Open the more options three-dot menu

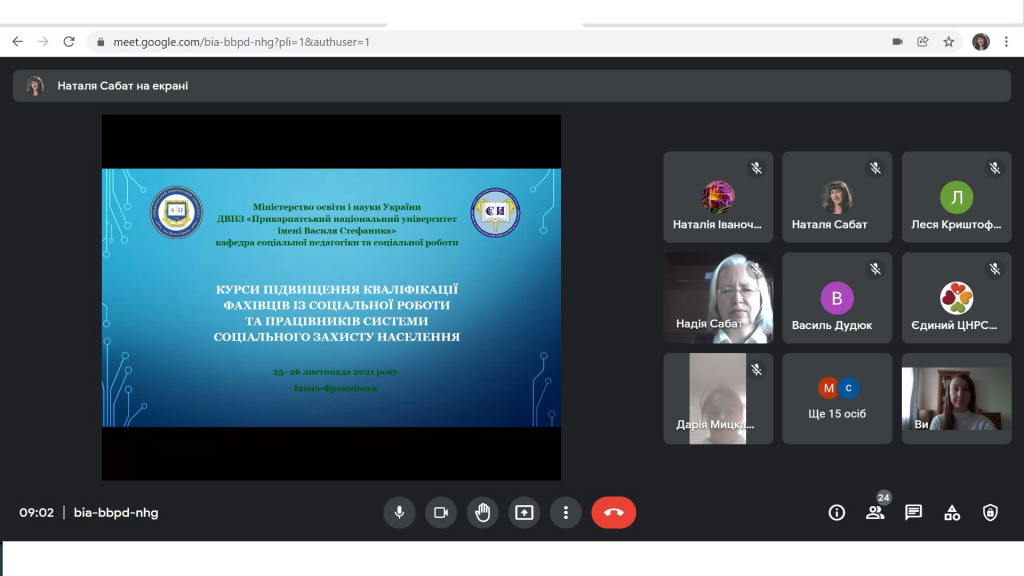[x=566, y=513]
